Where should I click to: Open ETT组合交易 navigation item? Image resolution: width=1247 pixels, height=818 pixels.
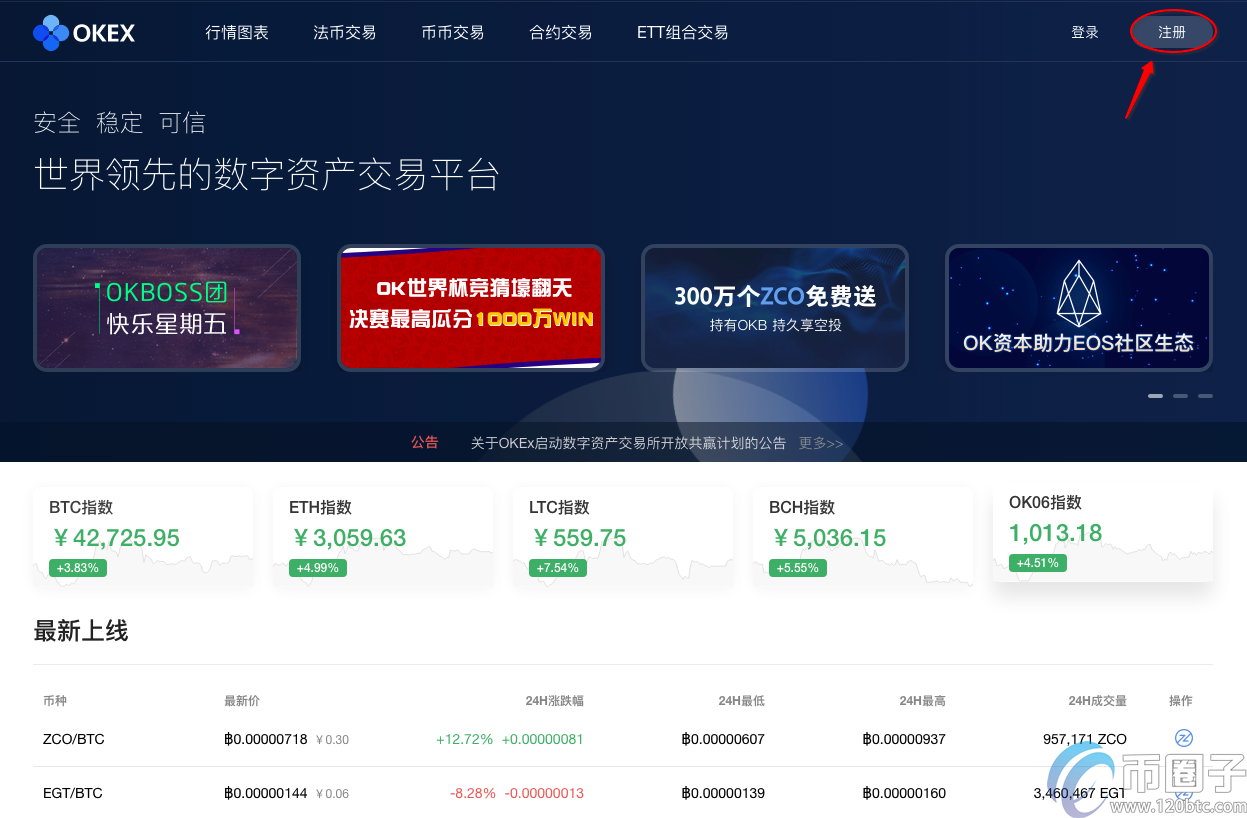tap(682, 33)
